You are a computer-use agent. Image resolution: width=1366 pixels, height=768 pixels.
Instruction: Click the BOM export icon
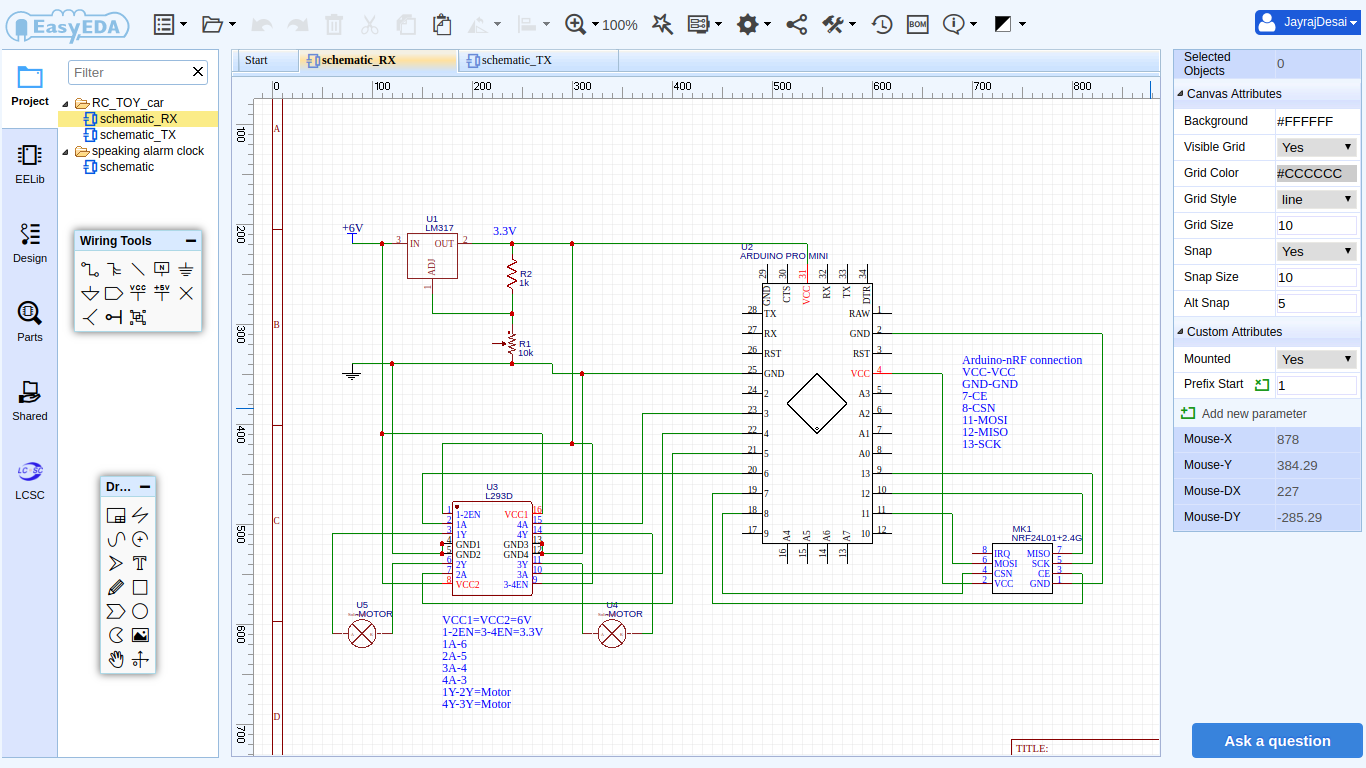click(917, 24)
